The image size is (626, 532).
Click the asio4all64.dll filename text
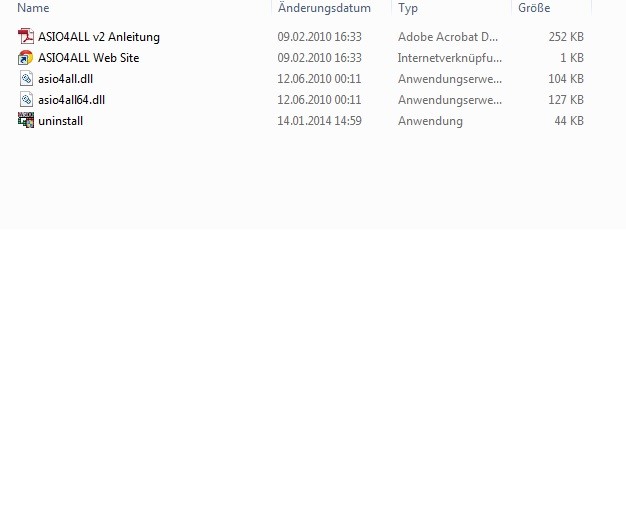(71, 100)
